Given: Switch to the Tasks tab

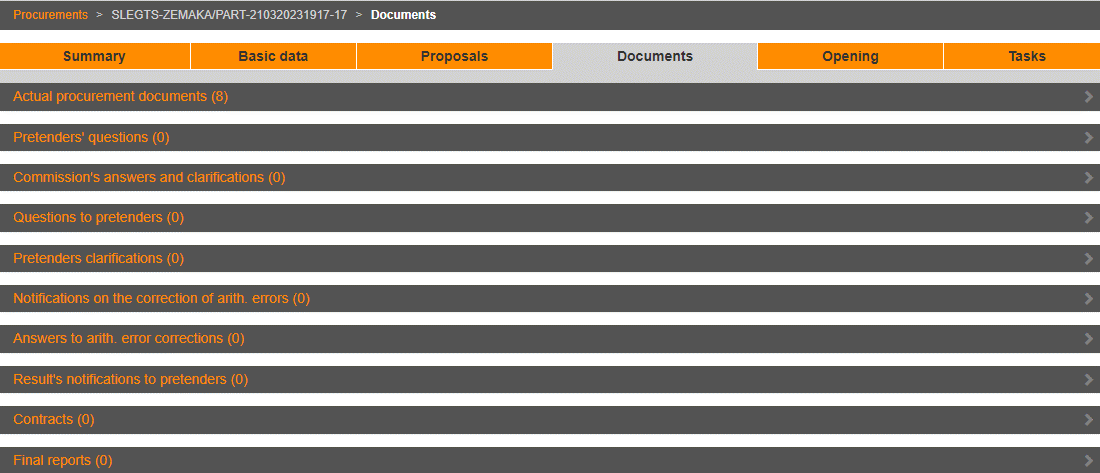Looking at the screenshot, I should (1027, 57).
